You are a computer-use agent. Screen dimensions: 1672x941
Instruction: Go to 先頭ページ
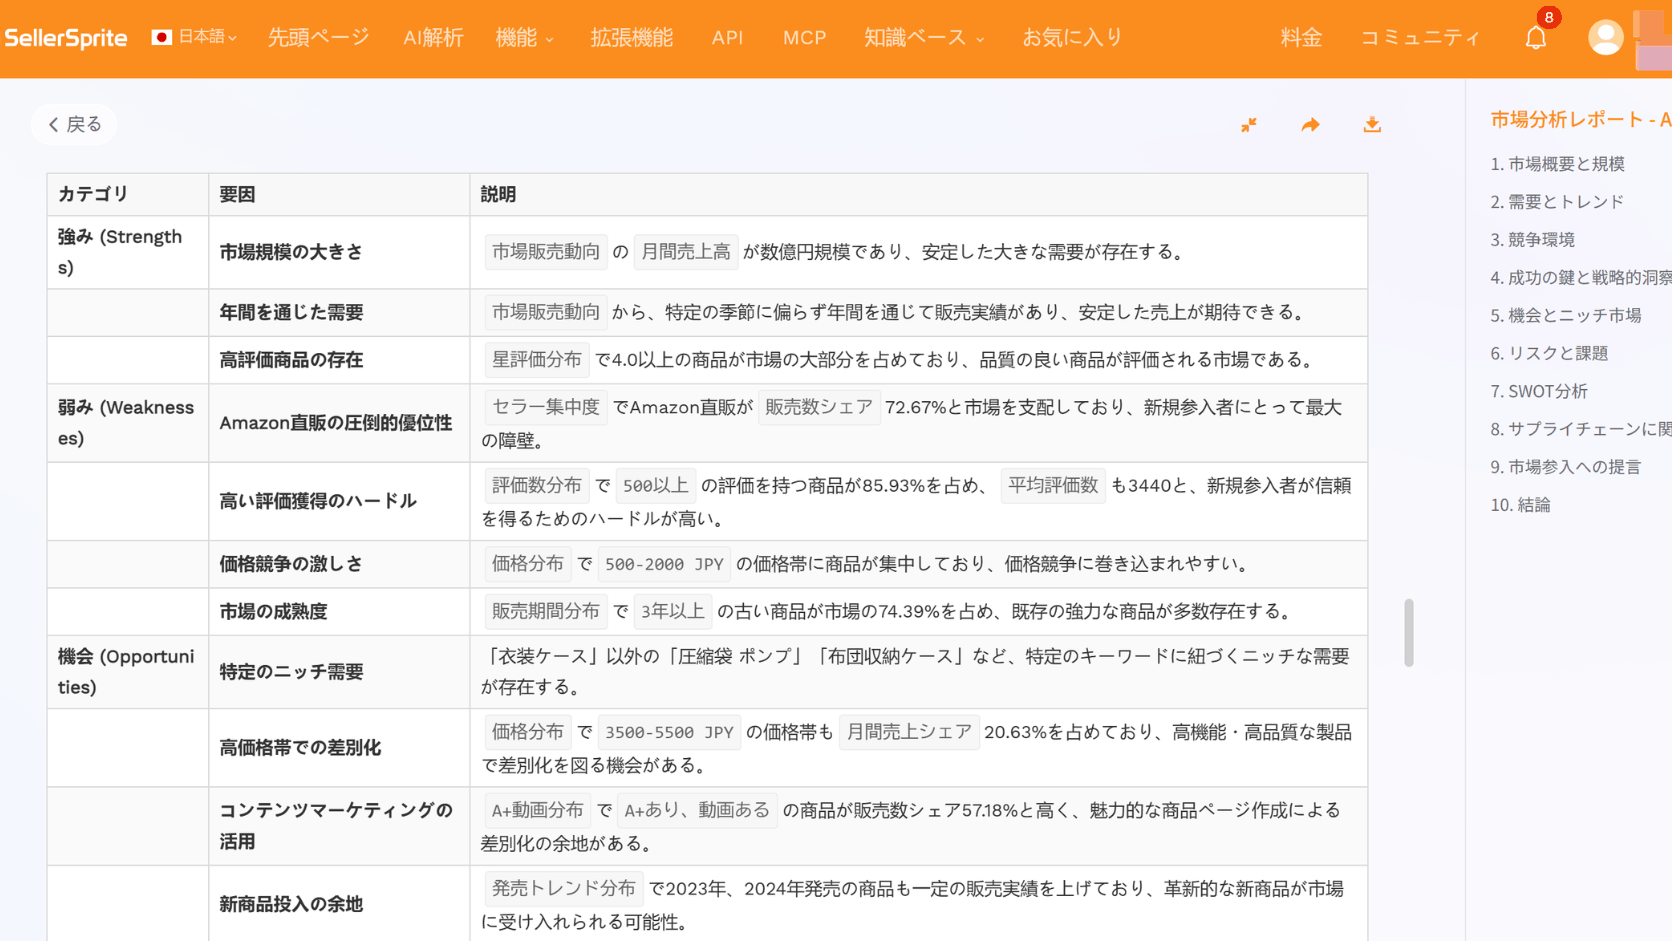pyautogui.click(x=319, y=38)
